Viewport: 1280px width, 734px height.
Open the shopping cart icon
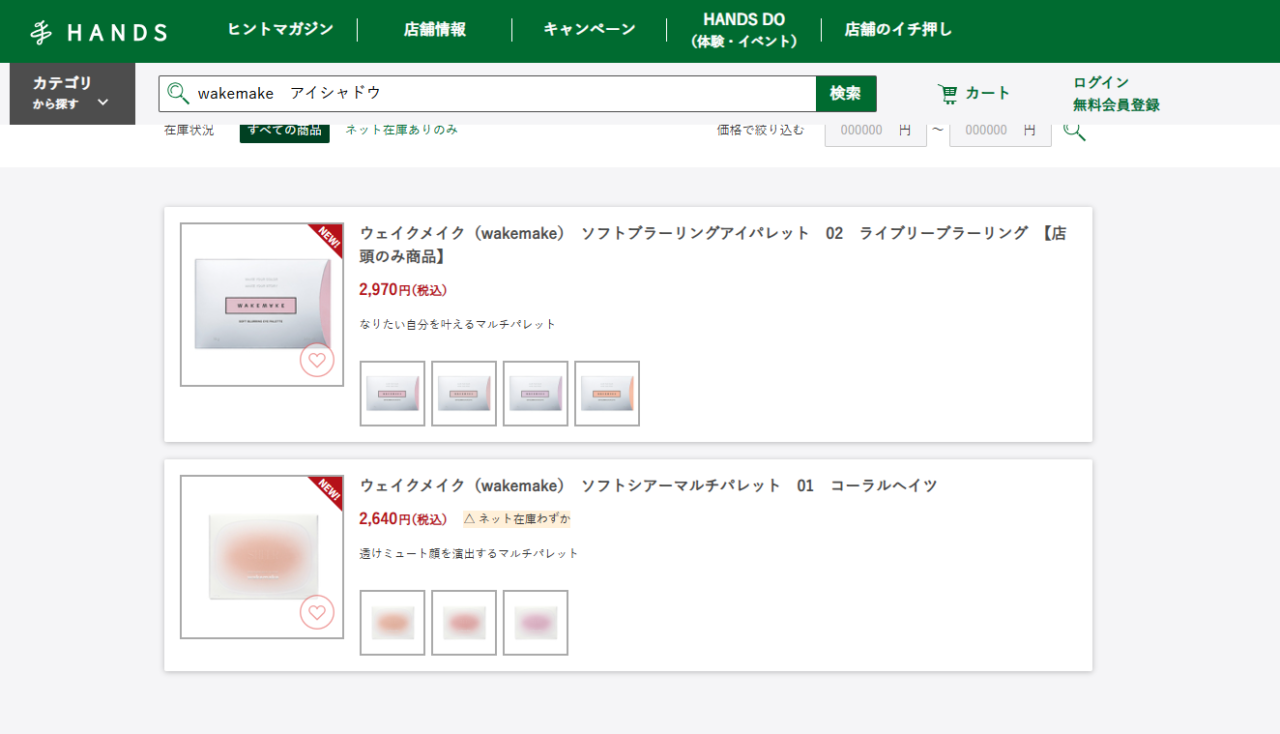pos(947,94)
